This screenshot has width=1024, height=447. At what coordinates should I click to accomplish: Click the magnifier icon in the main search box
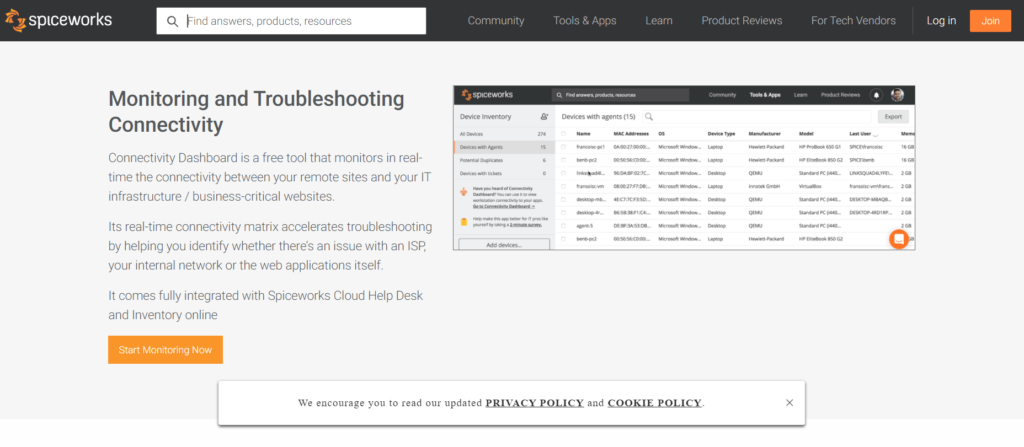pyautogui.click(x=172, y=21)
